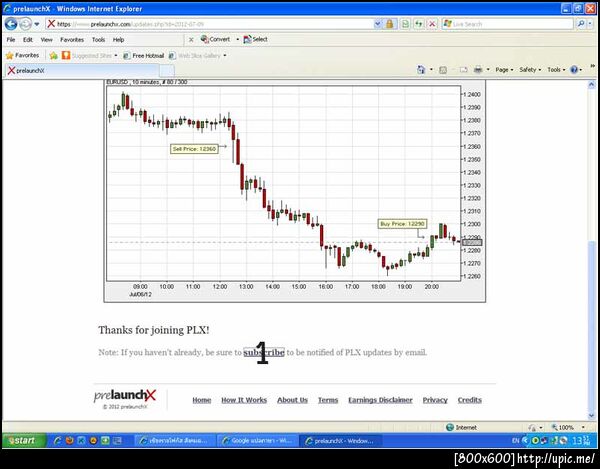This screenshot has width=600, height=469.
Task: Open the Home footer link
Action: click(202, 400)
